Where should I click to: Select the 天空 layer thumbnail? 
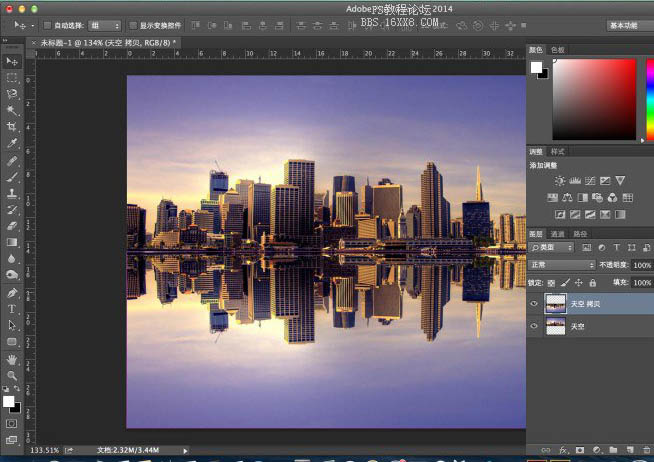pyautogui.click(x=556, y=326)
